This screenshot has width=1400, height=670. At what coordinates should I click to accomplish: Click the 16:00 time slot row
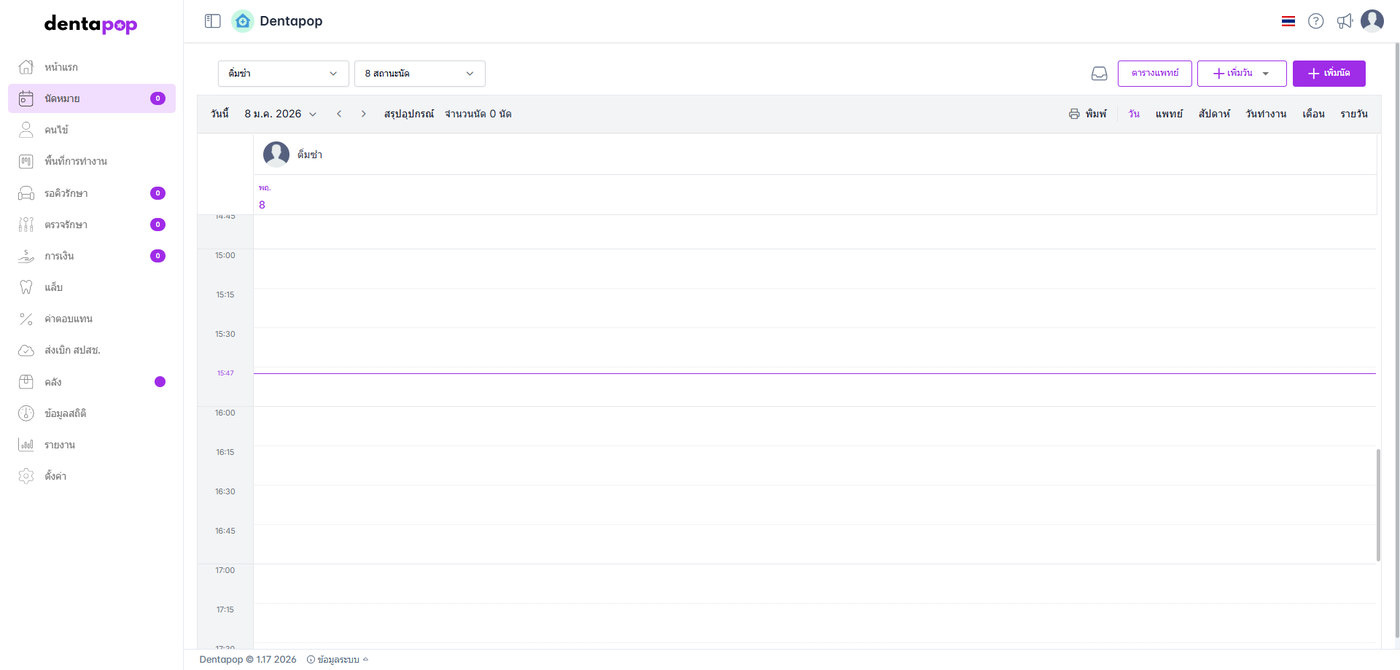(x=814, y=426)
